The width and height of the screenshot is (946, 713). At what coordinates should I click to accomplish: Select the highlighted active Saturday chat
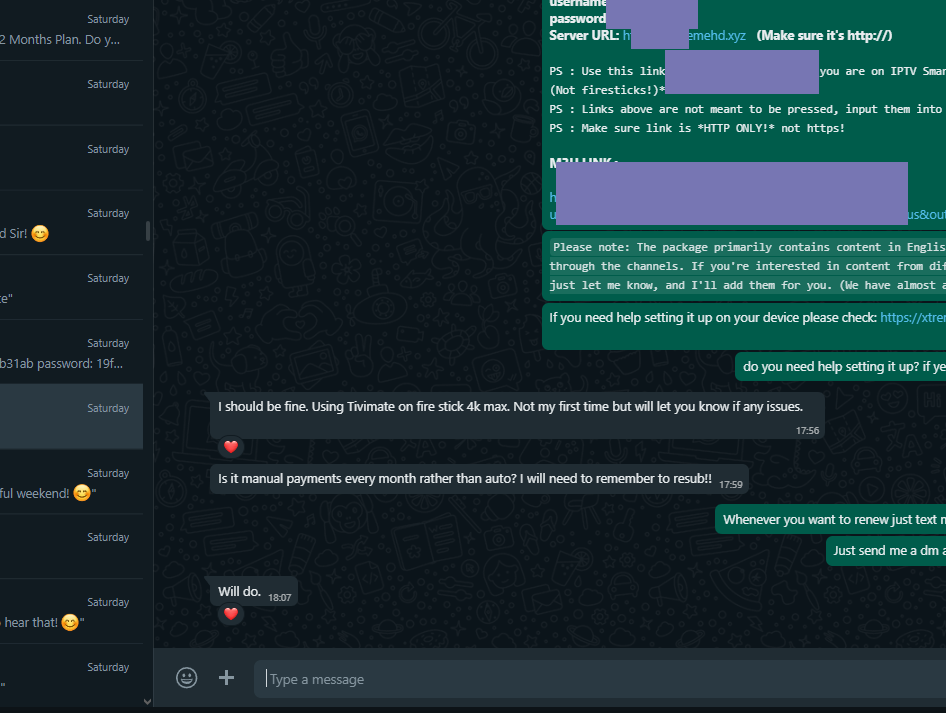coord(71,417)
